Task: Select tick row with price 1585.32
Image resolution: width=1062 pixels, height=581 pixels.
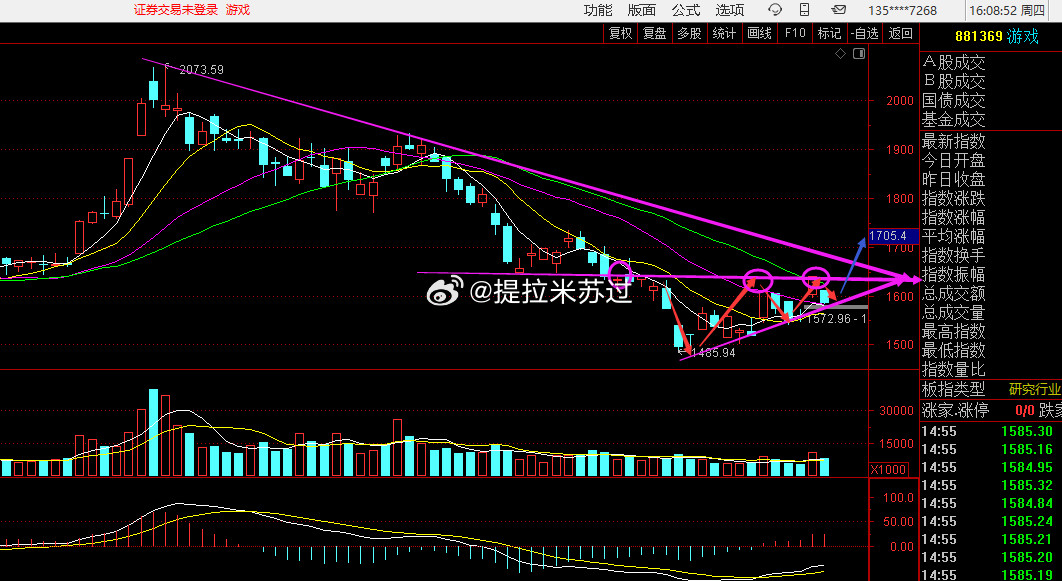Action: point(991,485)
